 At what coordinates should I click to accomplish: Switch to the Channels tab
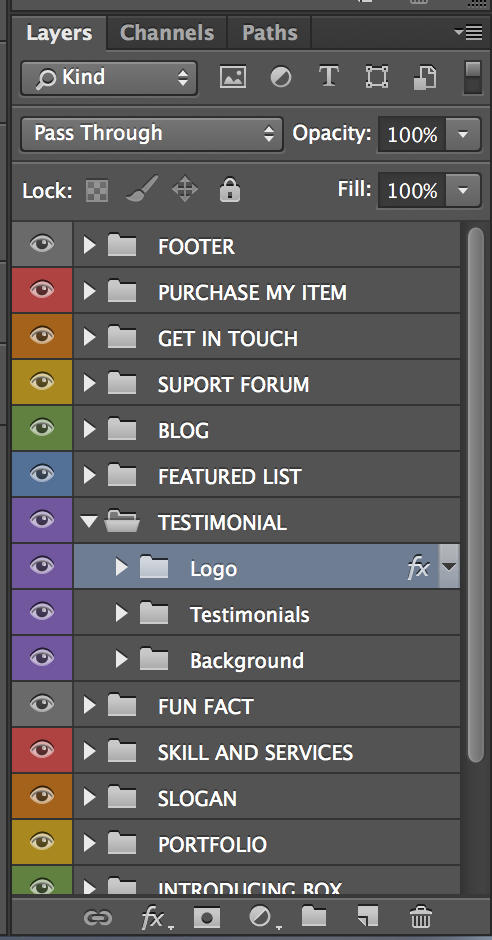167,32
